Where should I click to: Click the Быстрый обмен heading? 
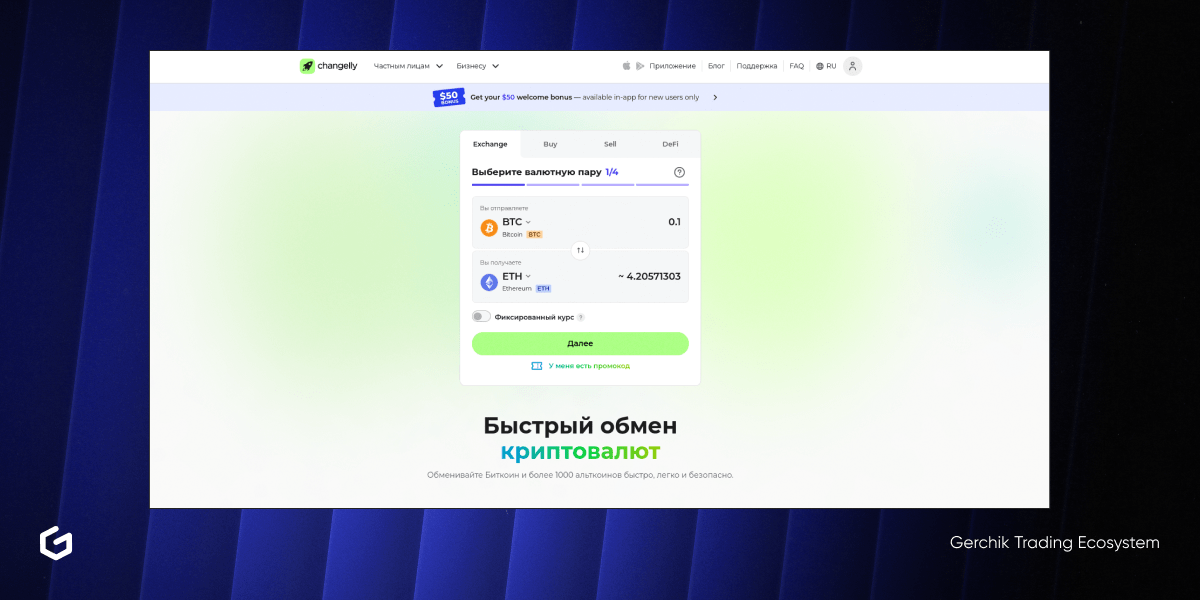coord(580,425)
